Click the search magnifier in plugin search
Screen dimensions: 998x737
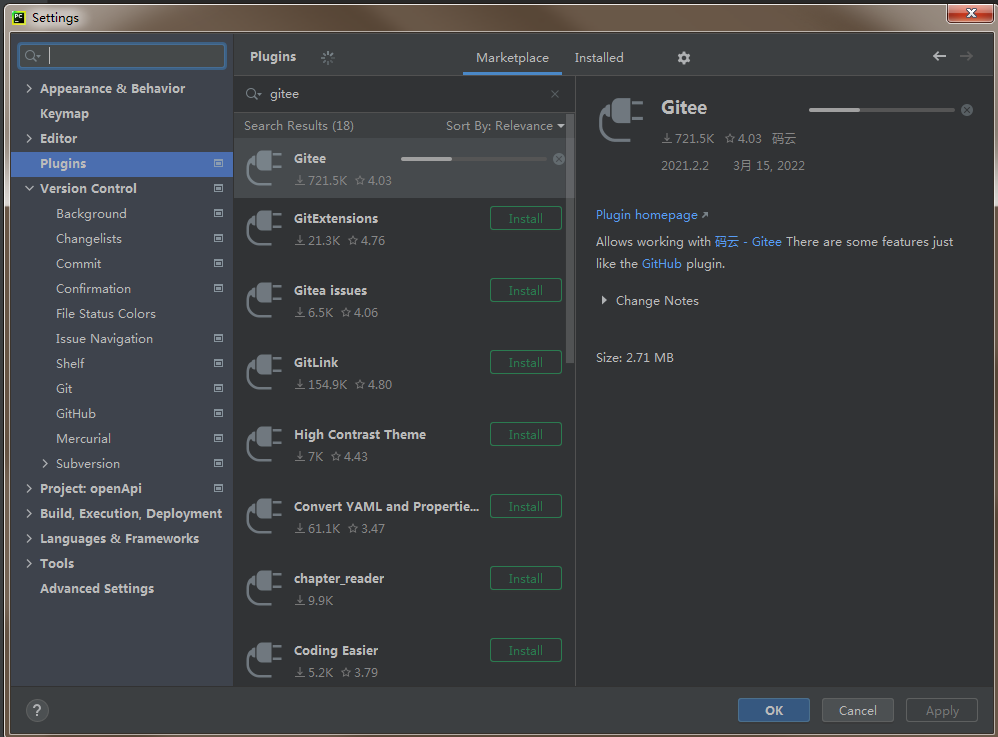(253, 94)
